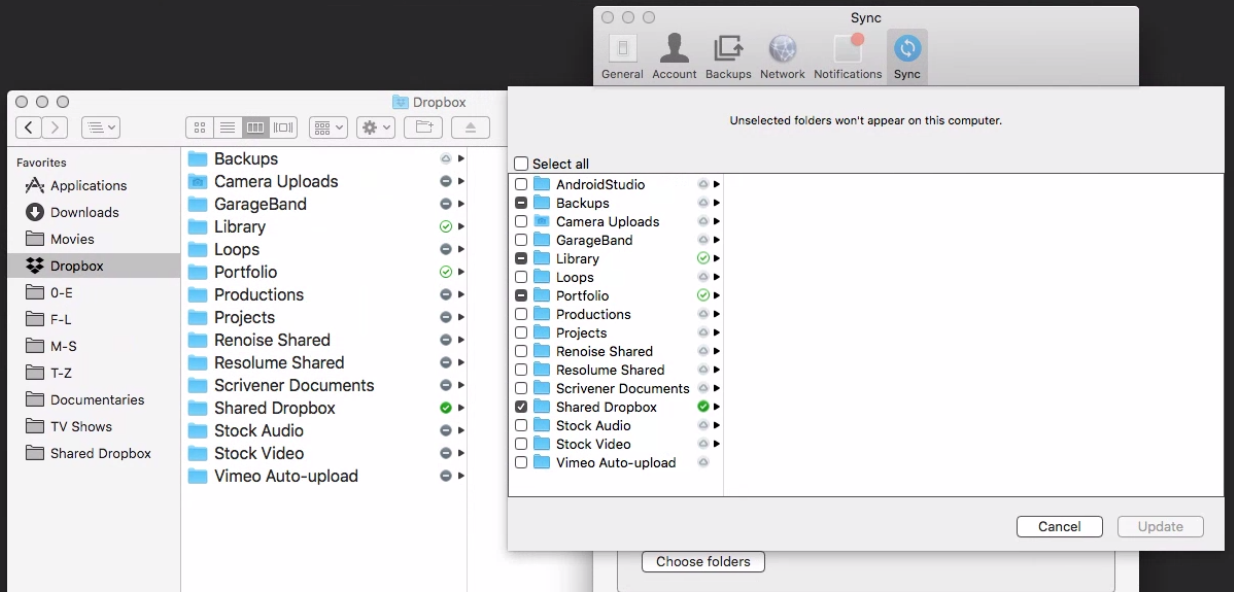Check the Select all checkbox
The width and height of the screenshot is (1234, 592).
coord(520,164)
